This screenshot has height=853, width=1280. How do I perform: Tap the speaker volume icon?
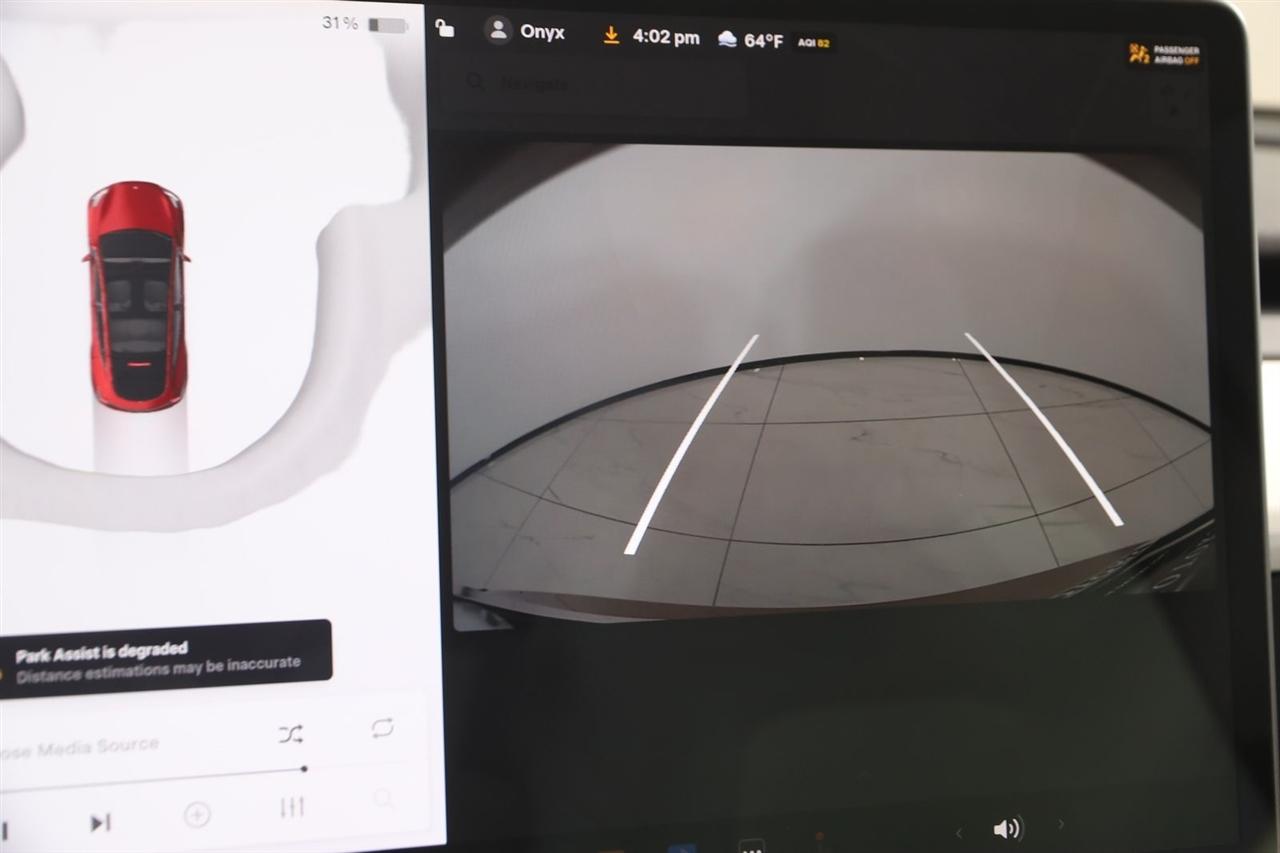click(x=1007, y=828)
